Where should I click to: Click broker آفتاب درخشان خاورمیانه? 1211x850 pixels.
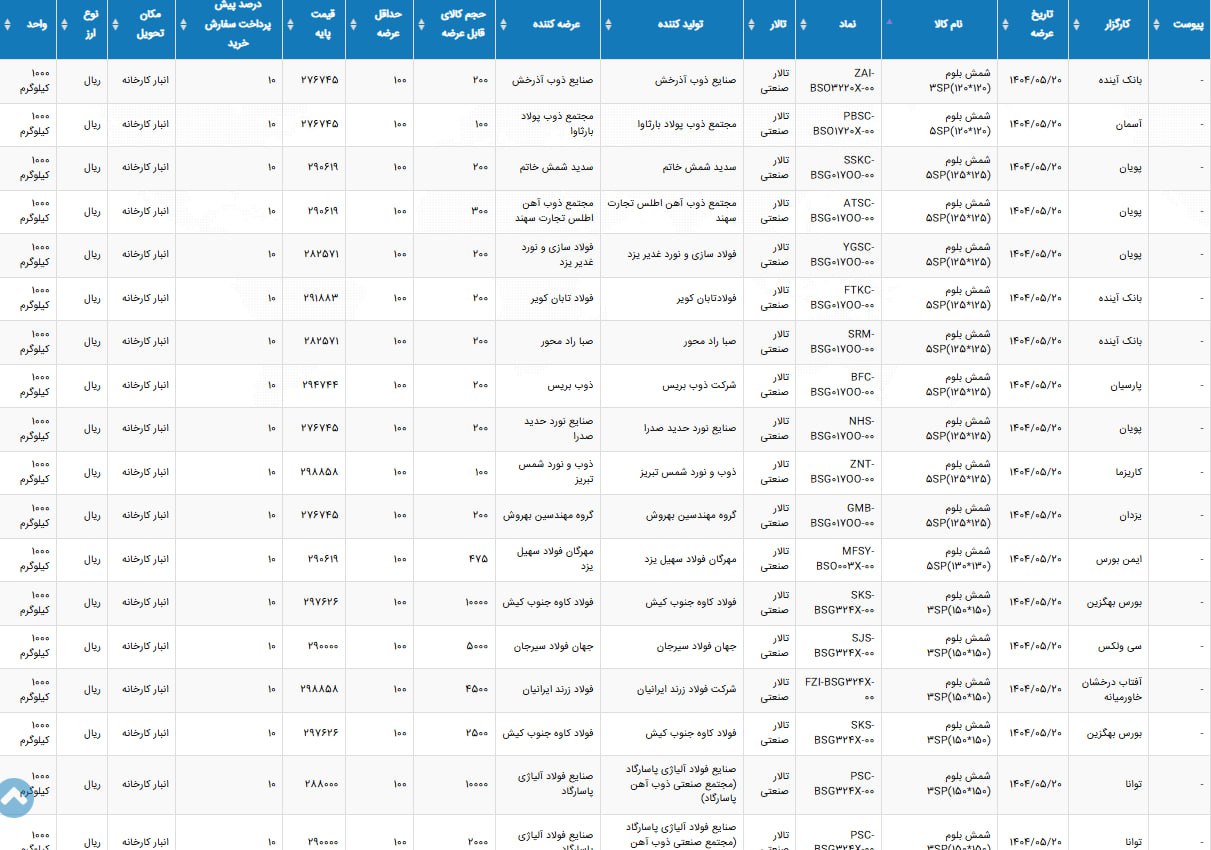point(1112,690)
